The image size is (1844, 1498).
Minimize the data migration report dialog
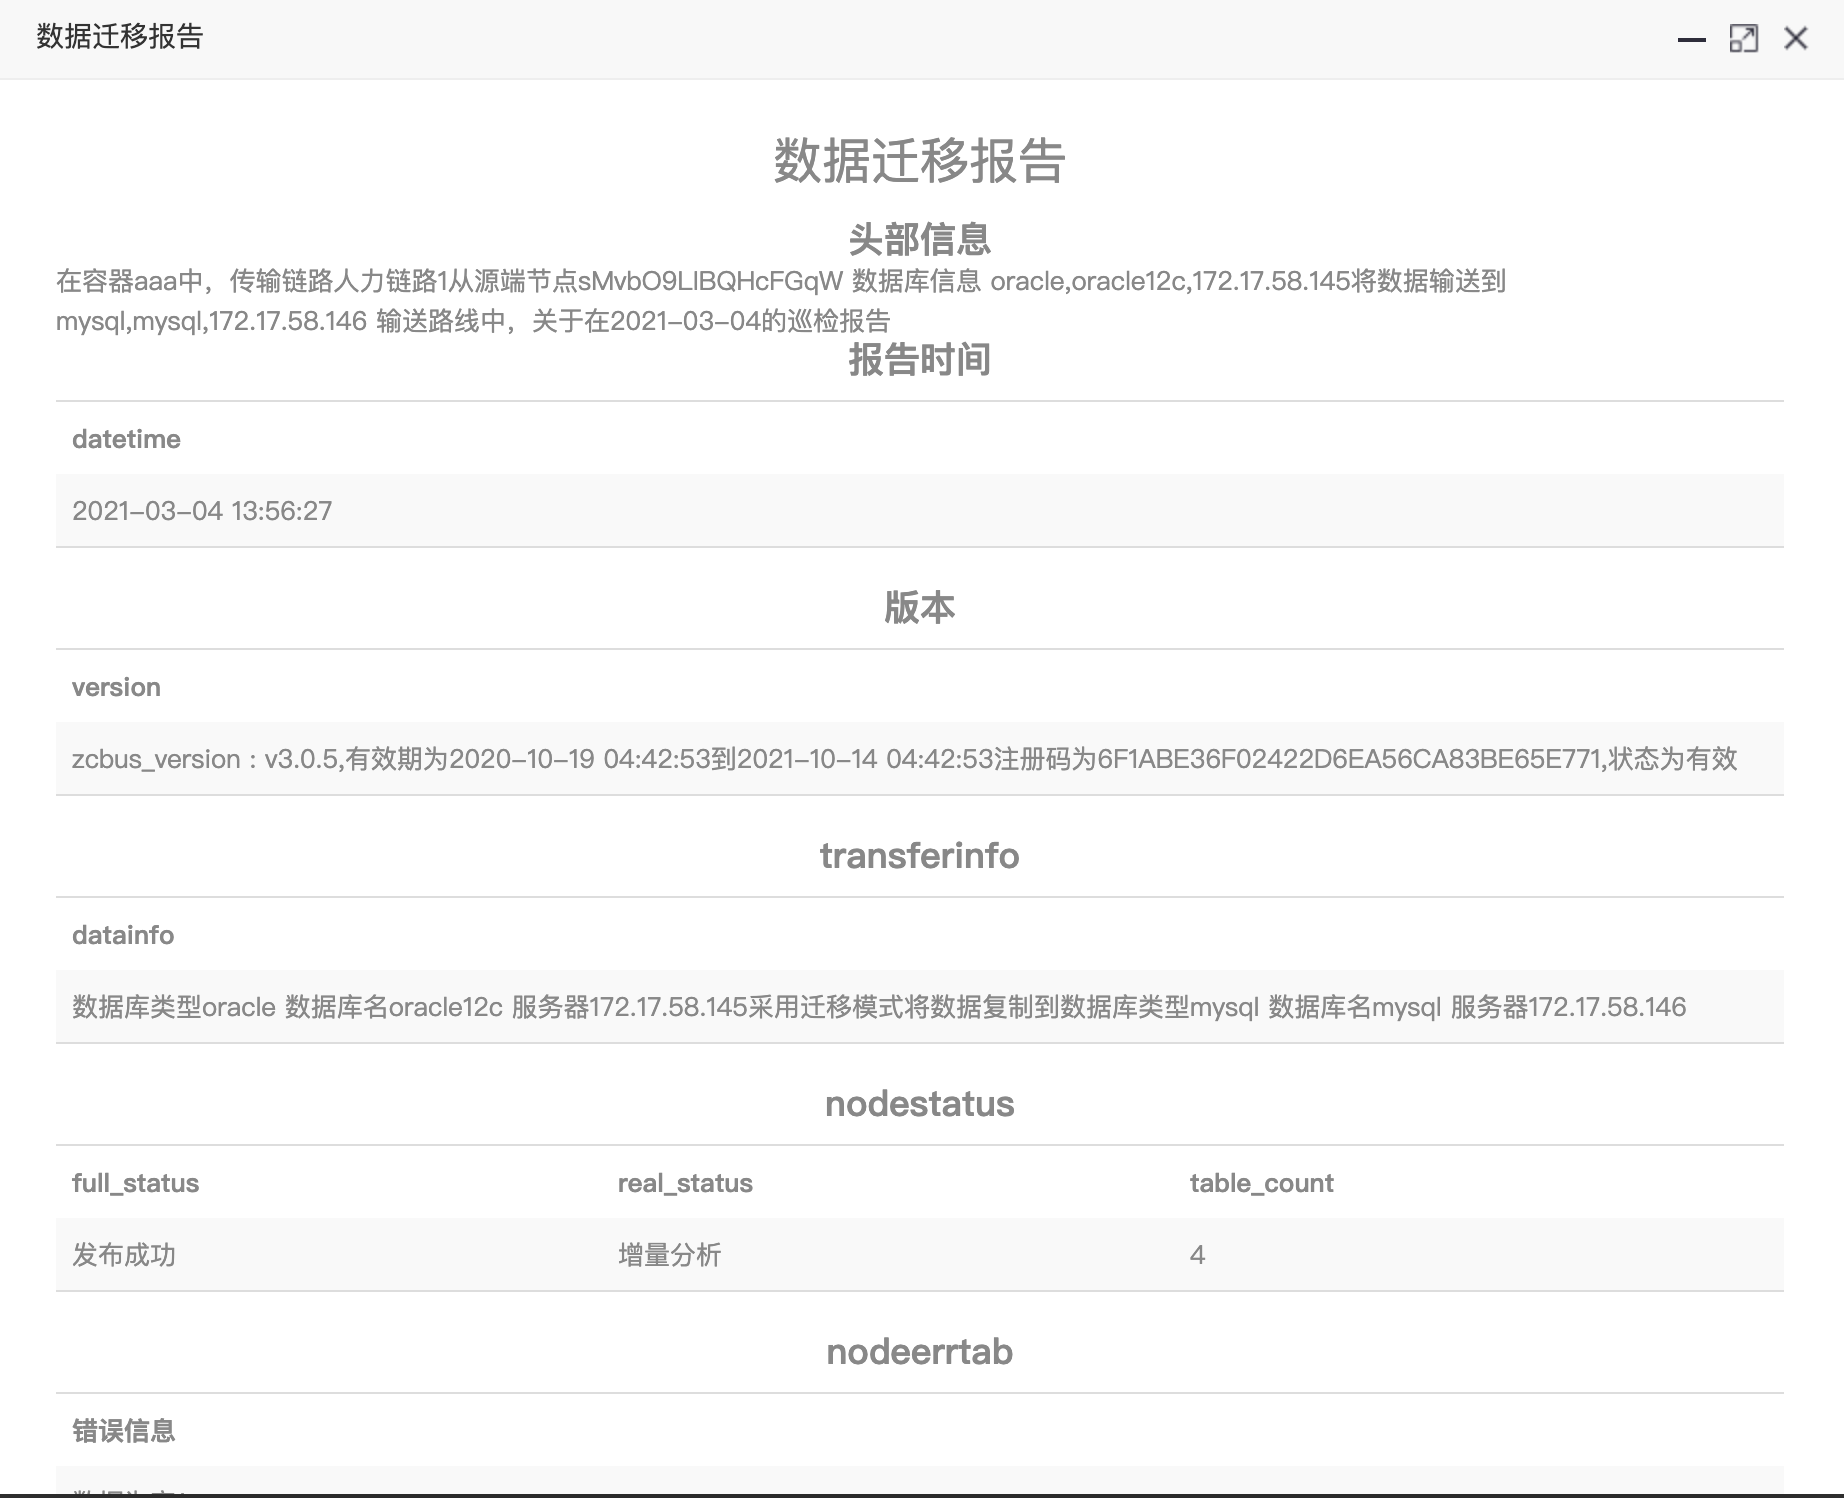click(x=1691, y=39)
